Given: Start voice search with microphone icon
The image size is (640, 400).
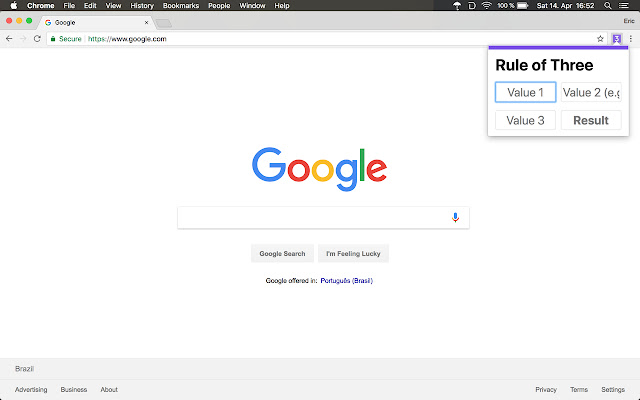Looking at the screenshot, I should (x=455, y=218).
